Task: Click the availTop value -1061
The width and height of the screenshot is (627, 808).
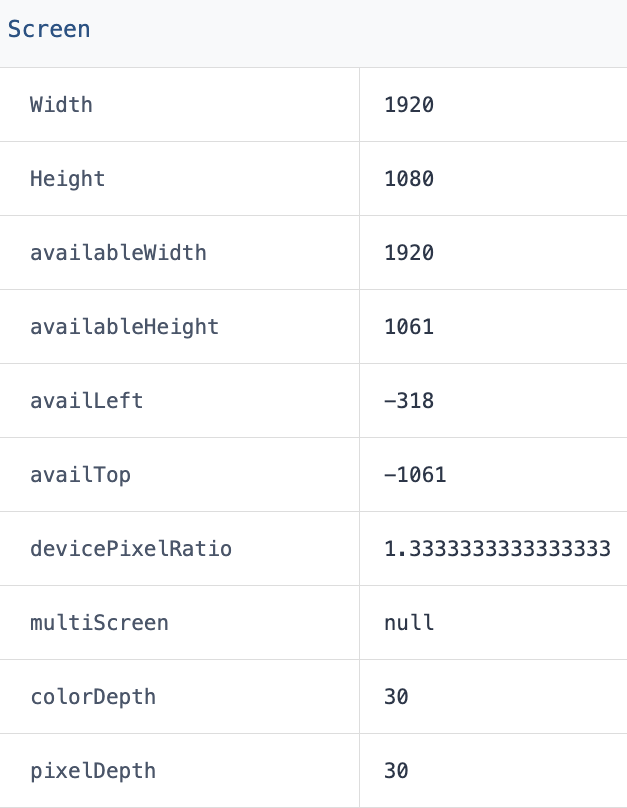Action: pyautogui.click(x=415, y=475)
